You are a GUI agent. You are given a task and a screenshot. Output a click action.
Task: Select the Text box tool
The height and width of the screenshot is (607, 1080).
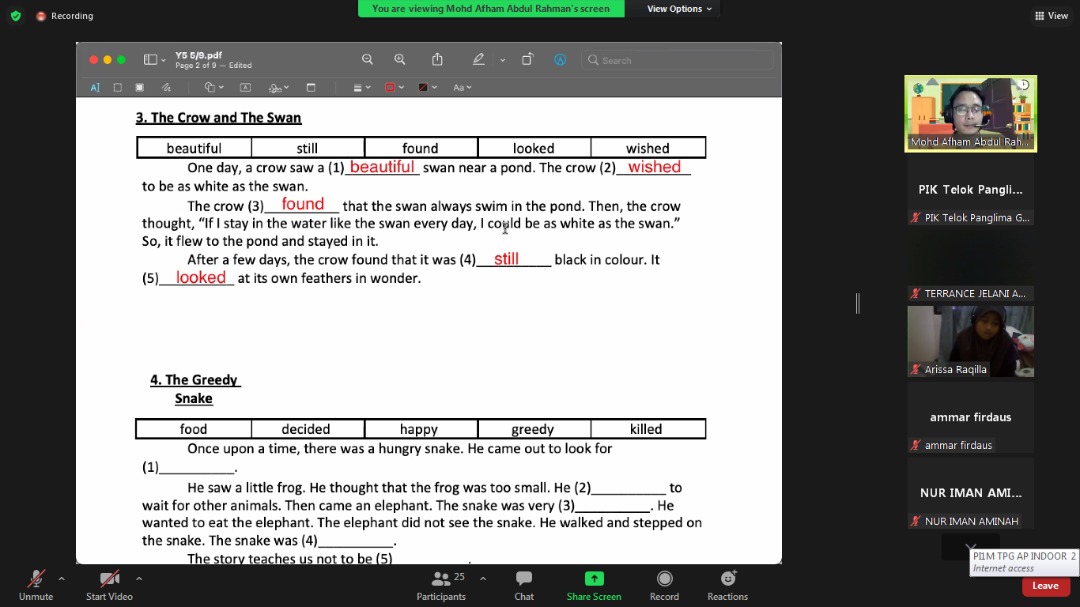[x=245, y=88]
